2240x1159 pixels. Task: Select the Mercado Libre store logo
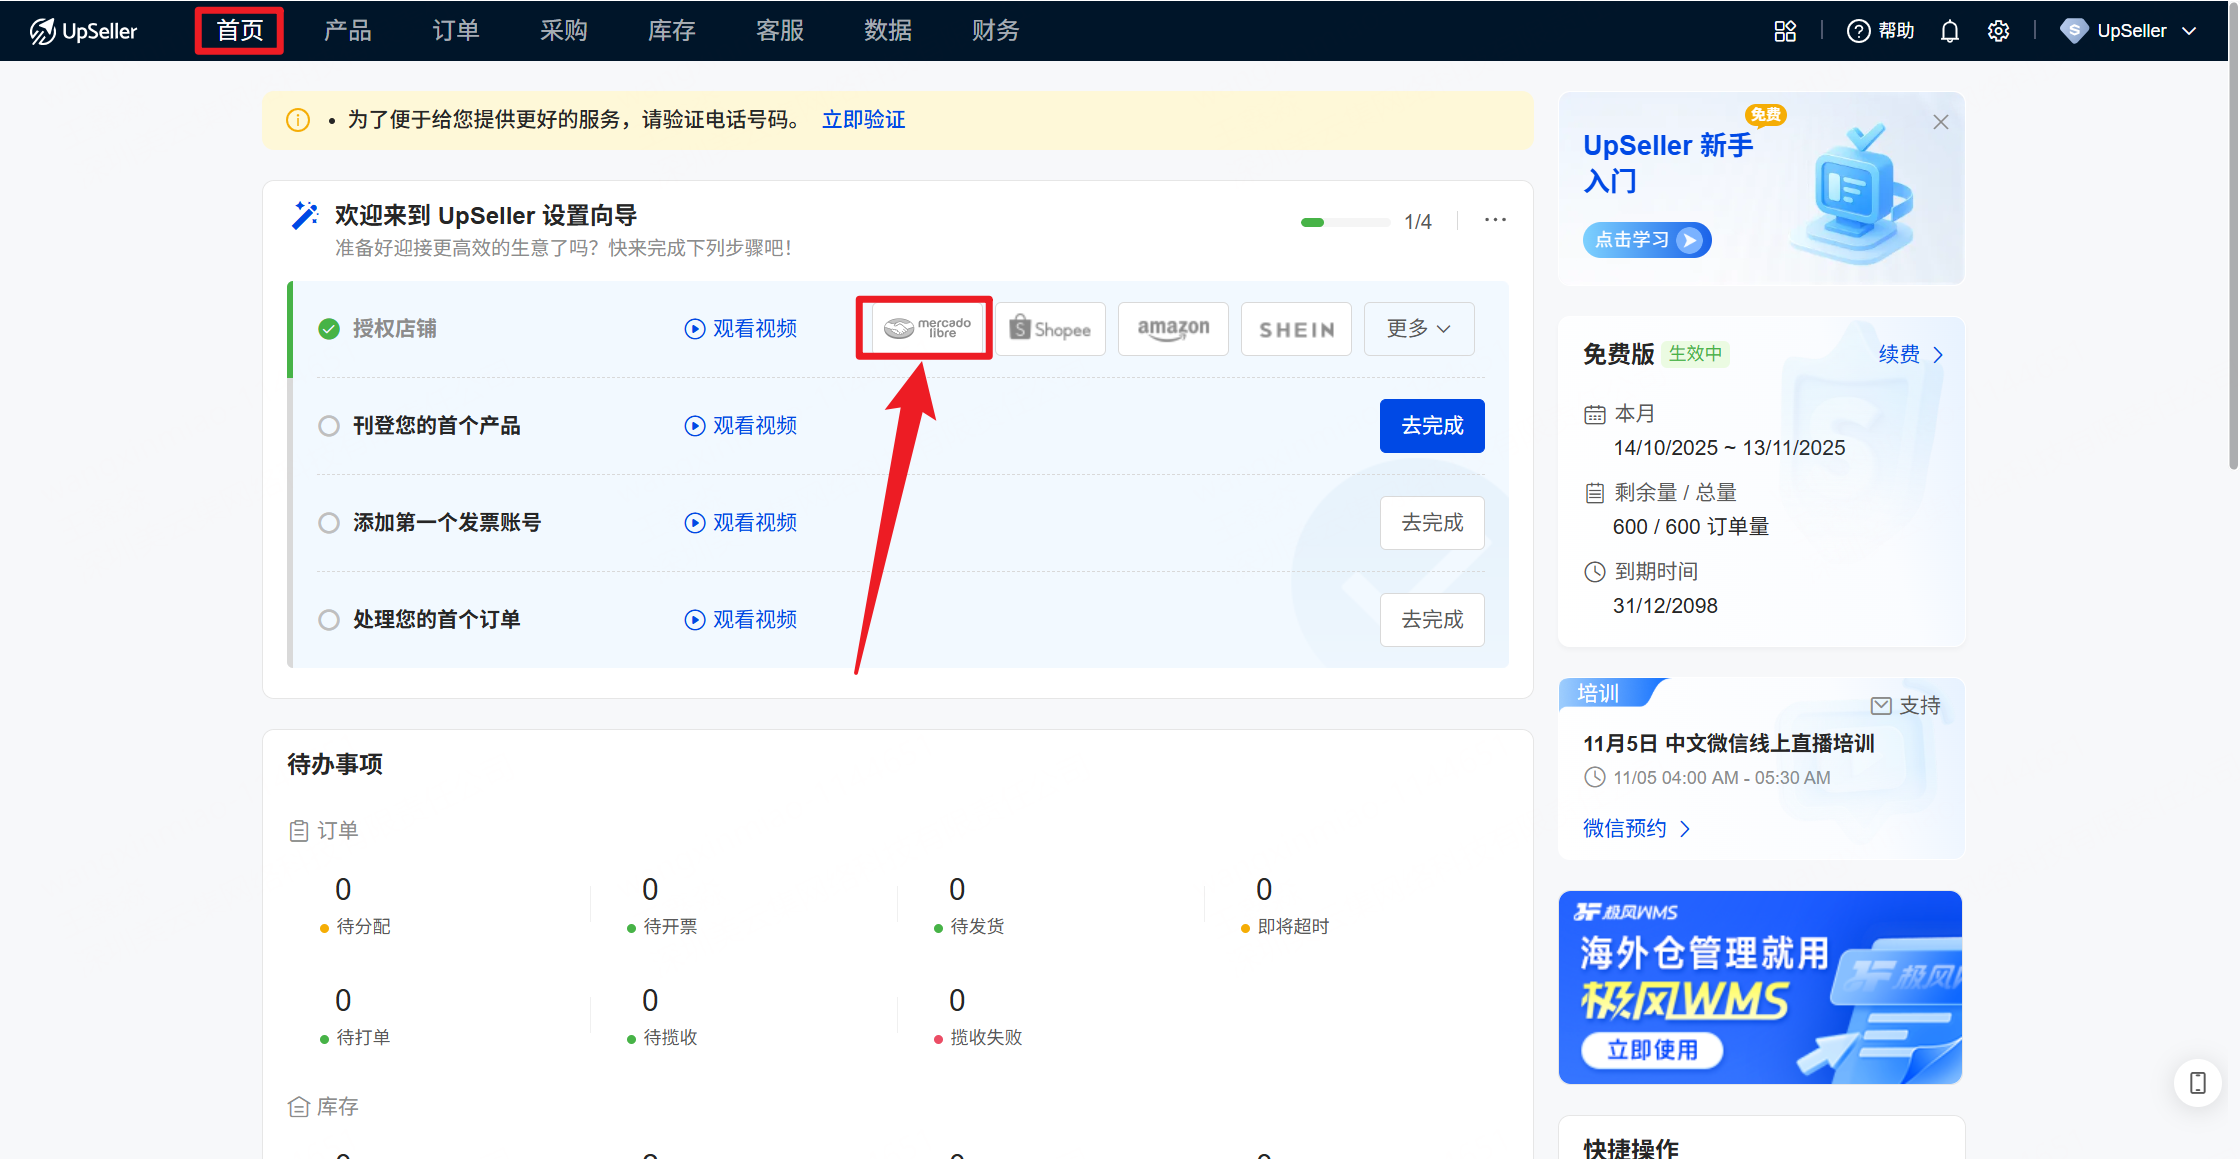[927, 328]
